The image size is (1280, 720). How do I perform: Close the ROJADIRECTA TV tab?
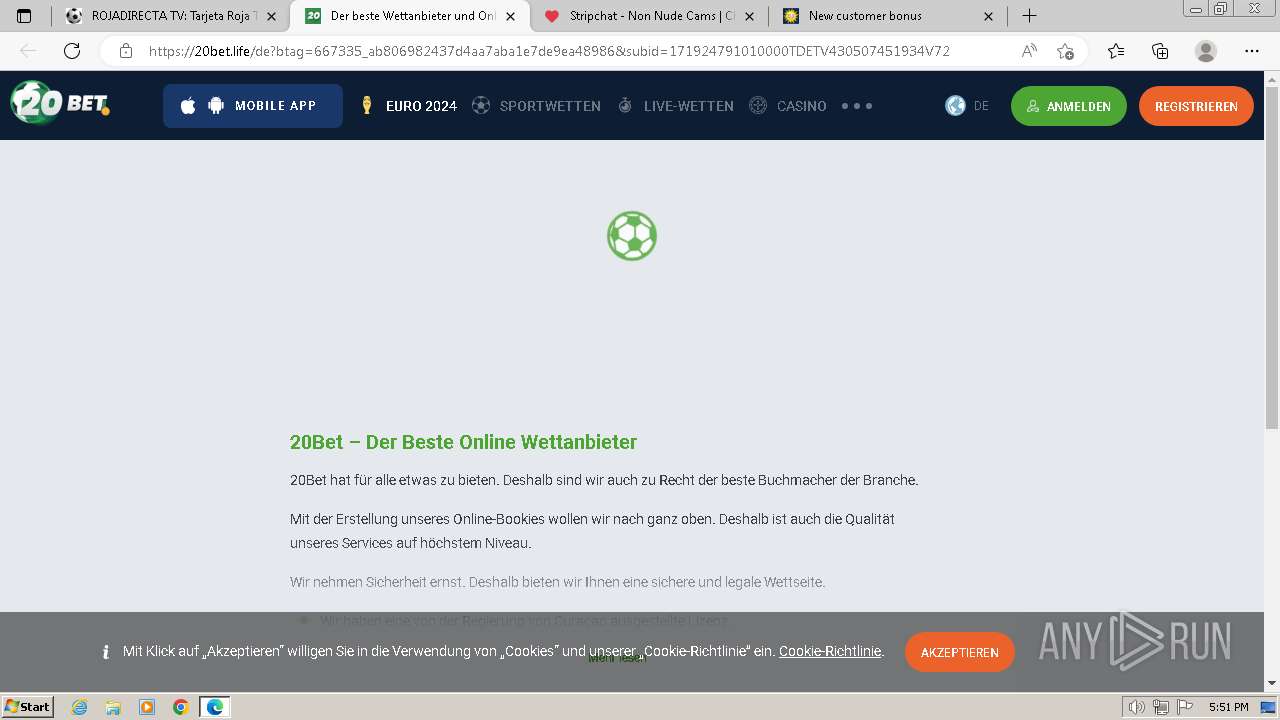pyautogui.click(x=271, y=16)
